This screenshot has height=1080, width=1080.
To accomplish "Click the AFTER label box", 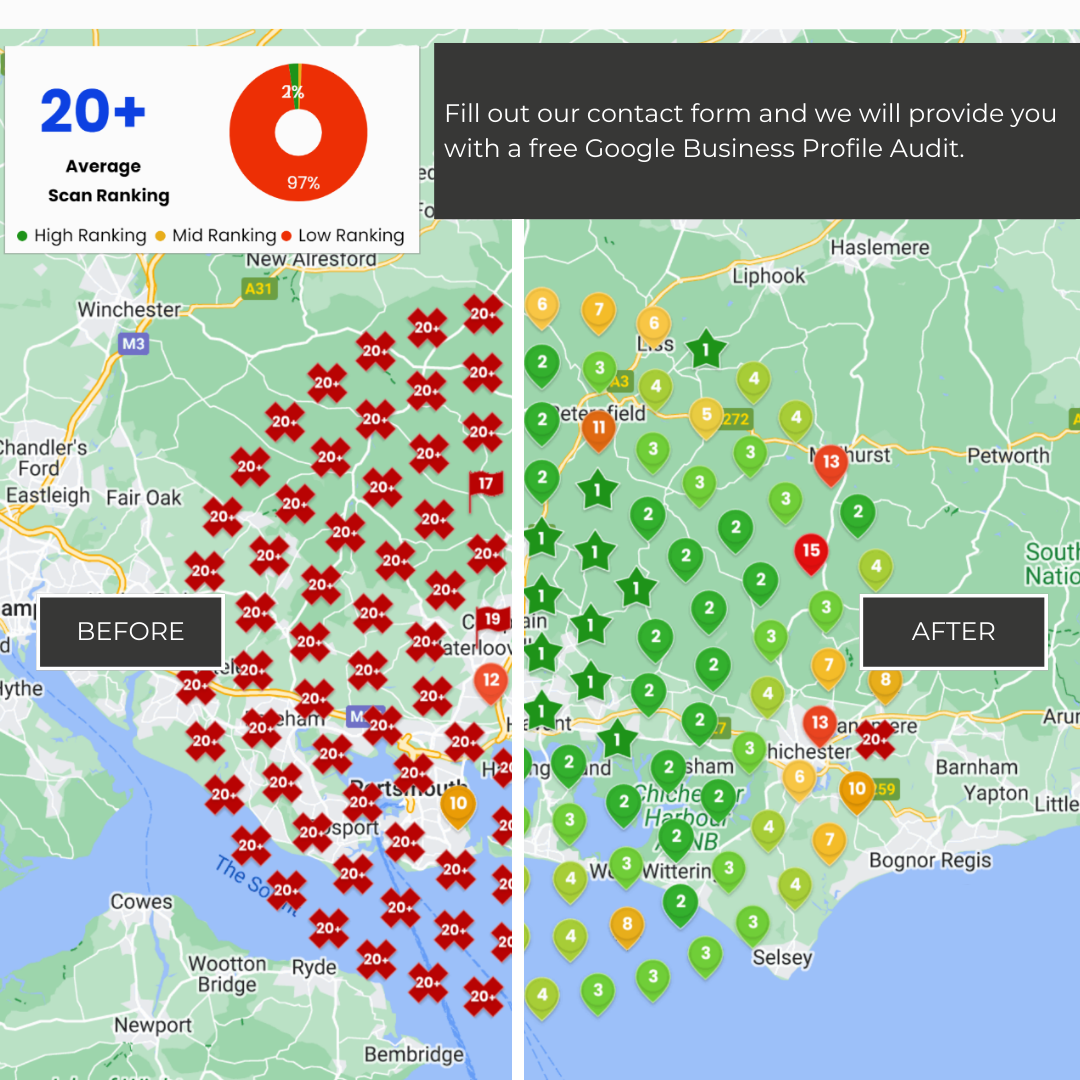I will (x=953, y=632).
